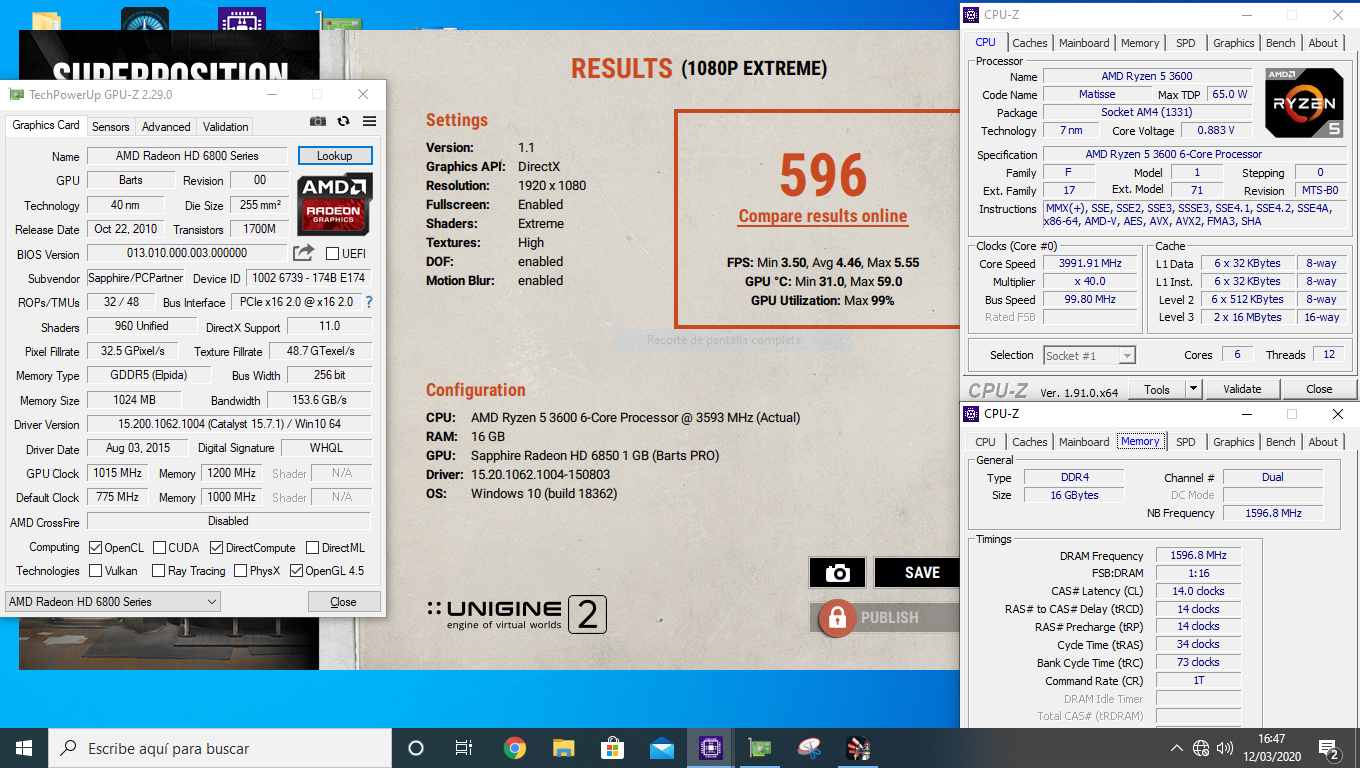Click the Superposition camera screenshot button

click(x=837, y=572)
